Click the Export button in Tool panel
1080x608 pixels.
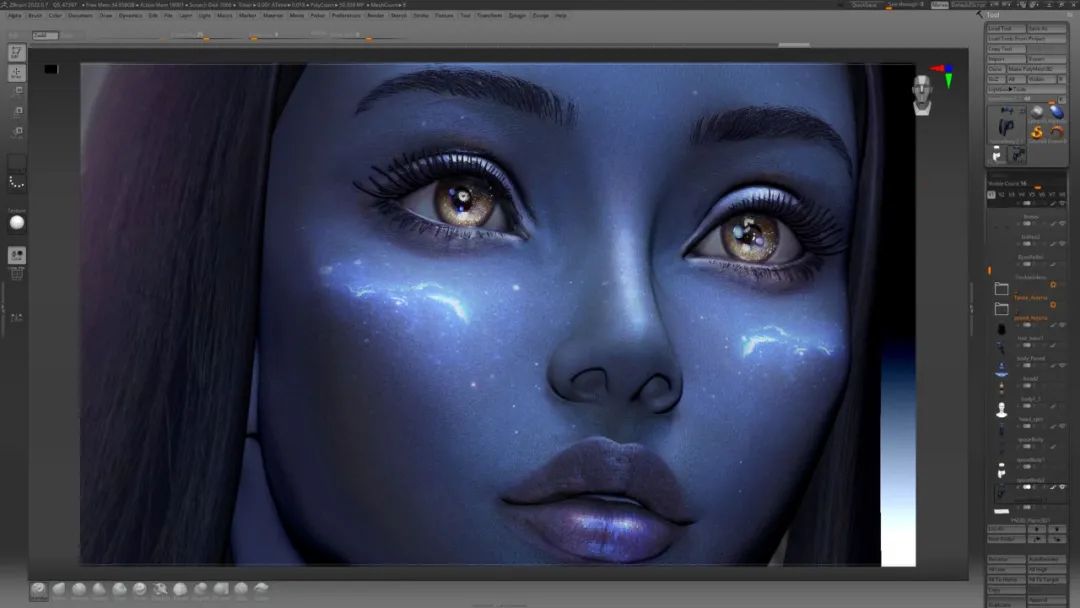click(1046, 59)
